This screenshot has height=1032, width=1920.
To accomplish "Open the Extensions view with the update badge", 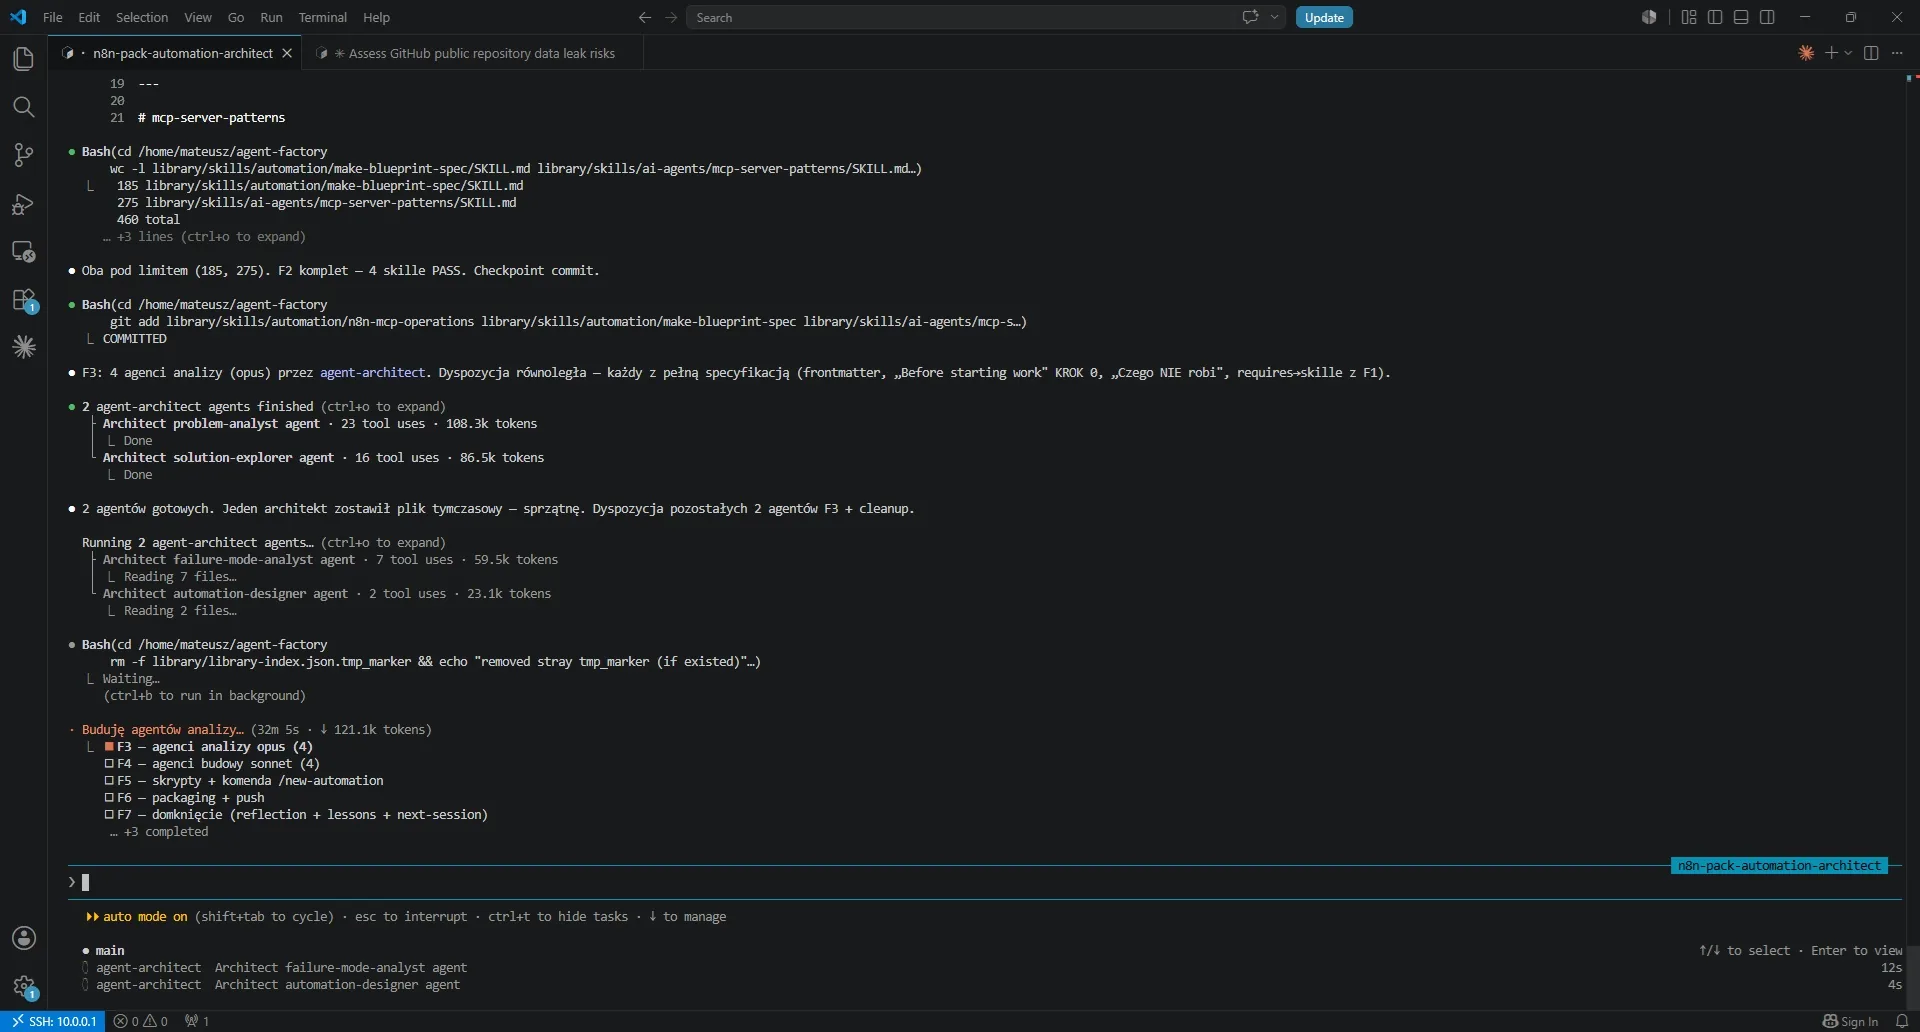I will click(23, 300).
